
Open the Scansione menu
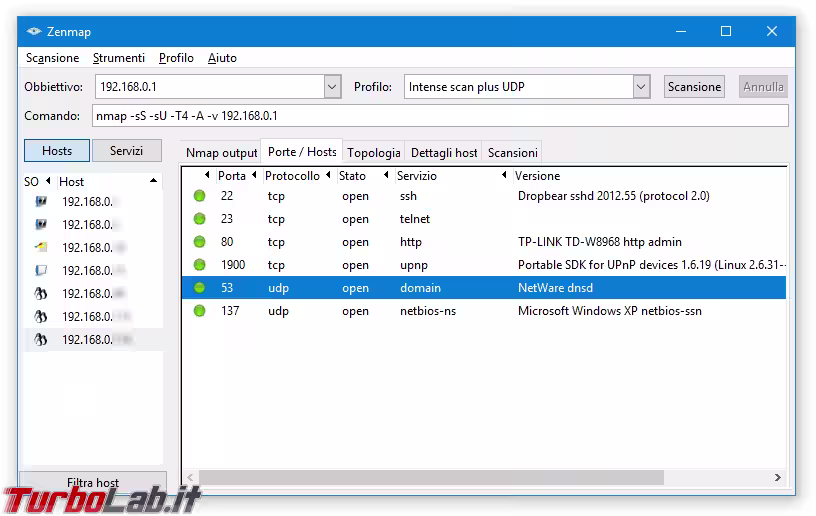point(53,58)
